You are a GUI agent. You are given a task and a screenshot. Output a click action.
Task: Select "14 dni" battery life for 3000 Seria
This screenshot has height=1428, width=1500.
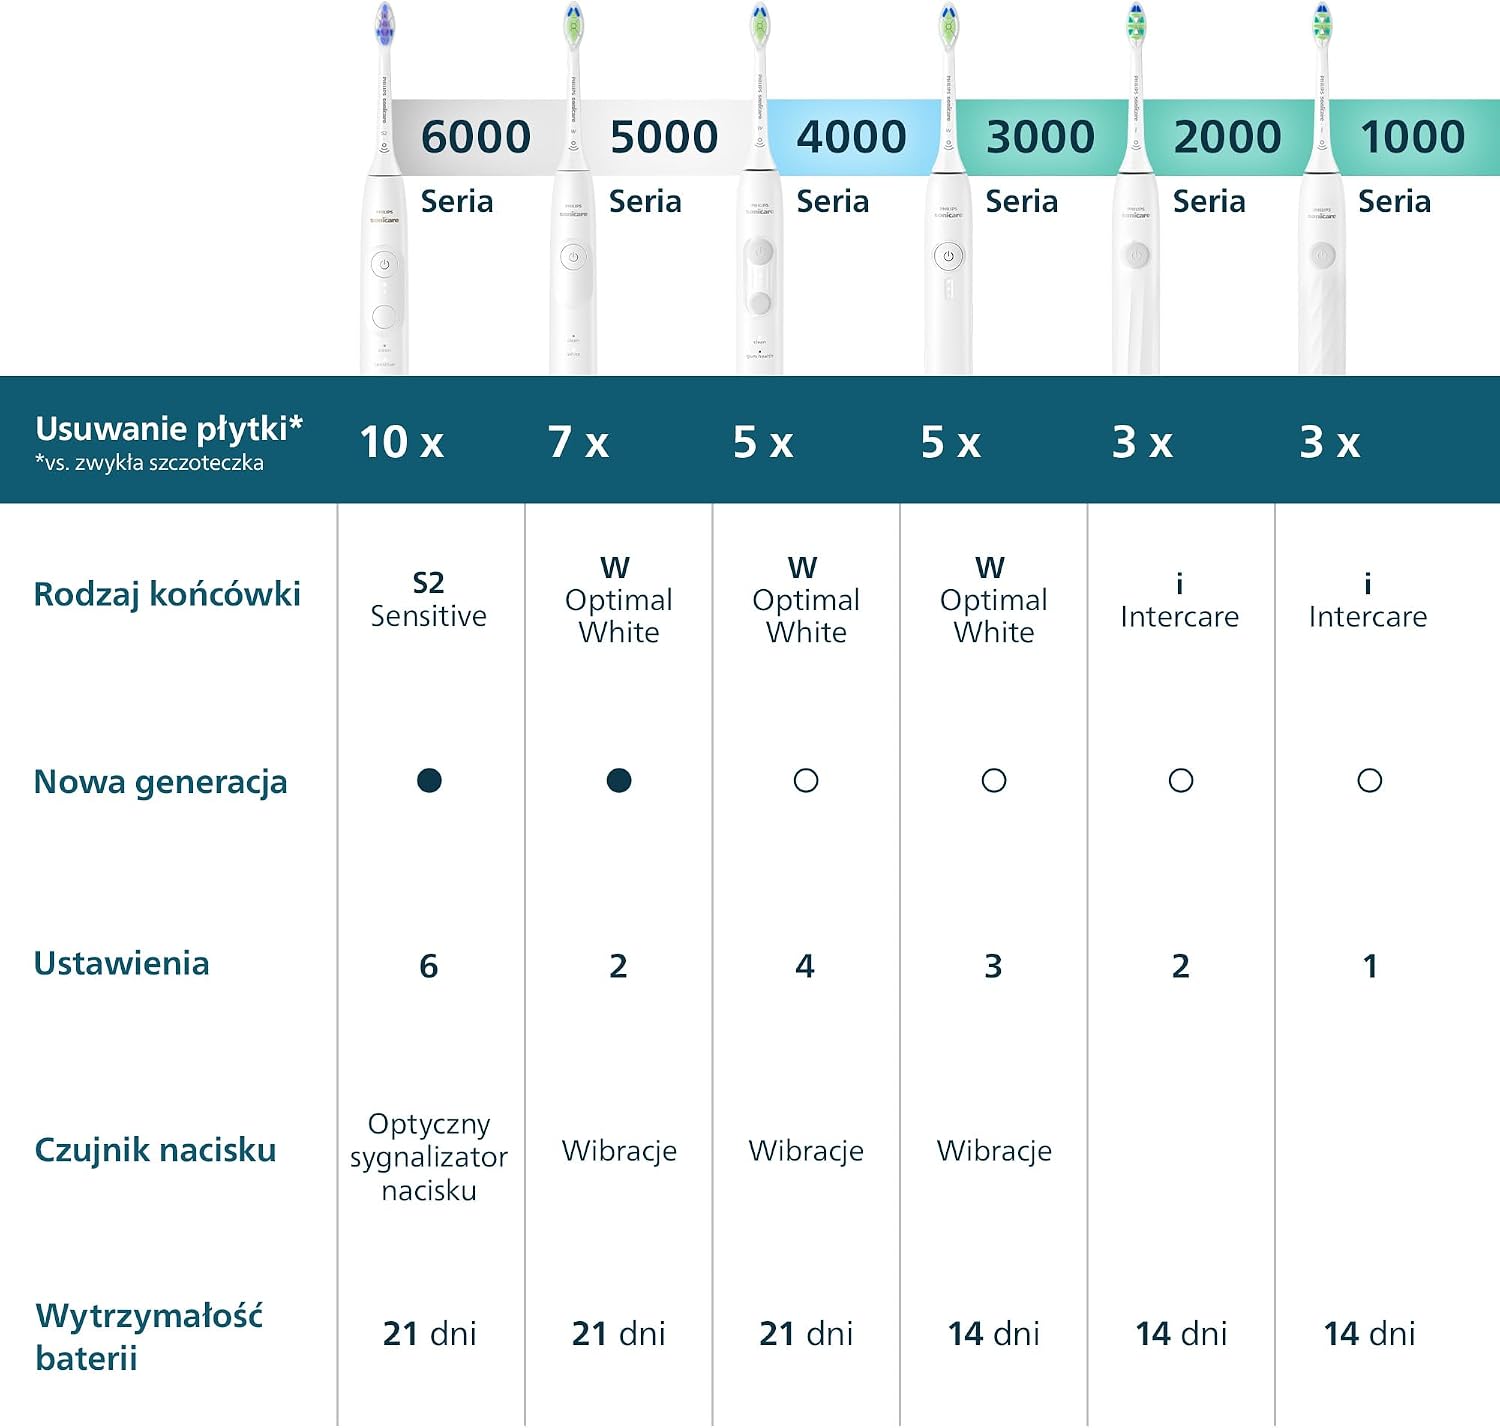click(x=994, y=1333)
